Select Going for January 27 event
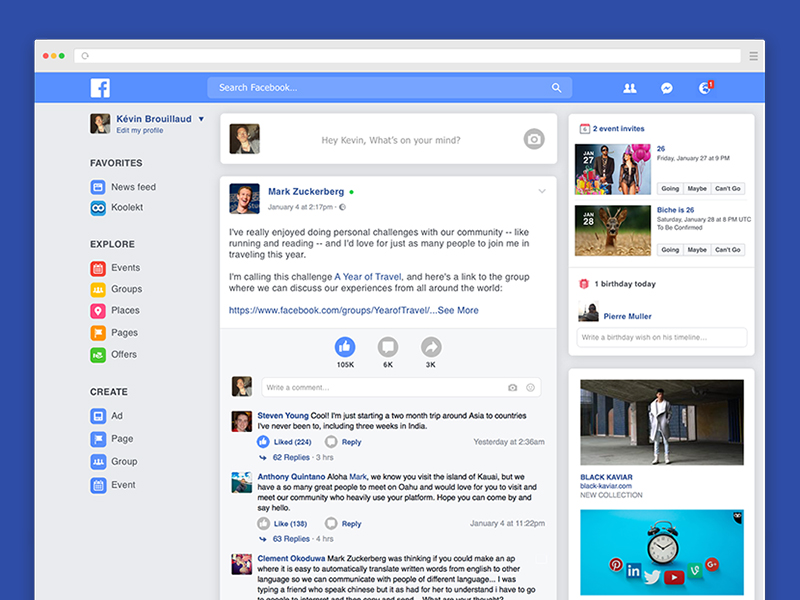Screen dimensions: 800x600 click(670, 189)
